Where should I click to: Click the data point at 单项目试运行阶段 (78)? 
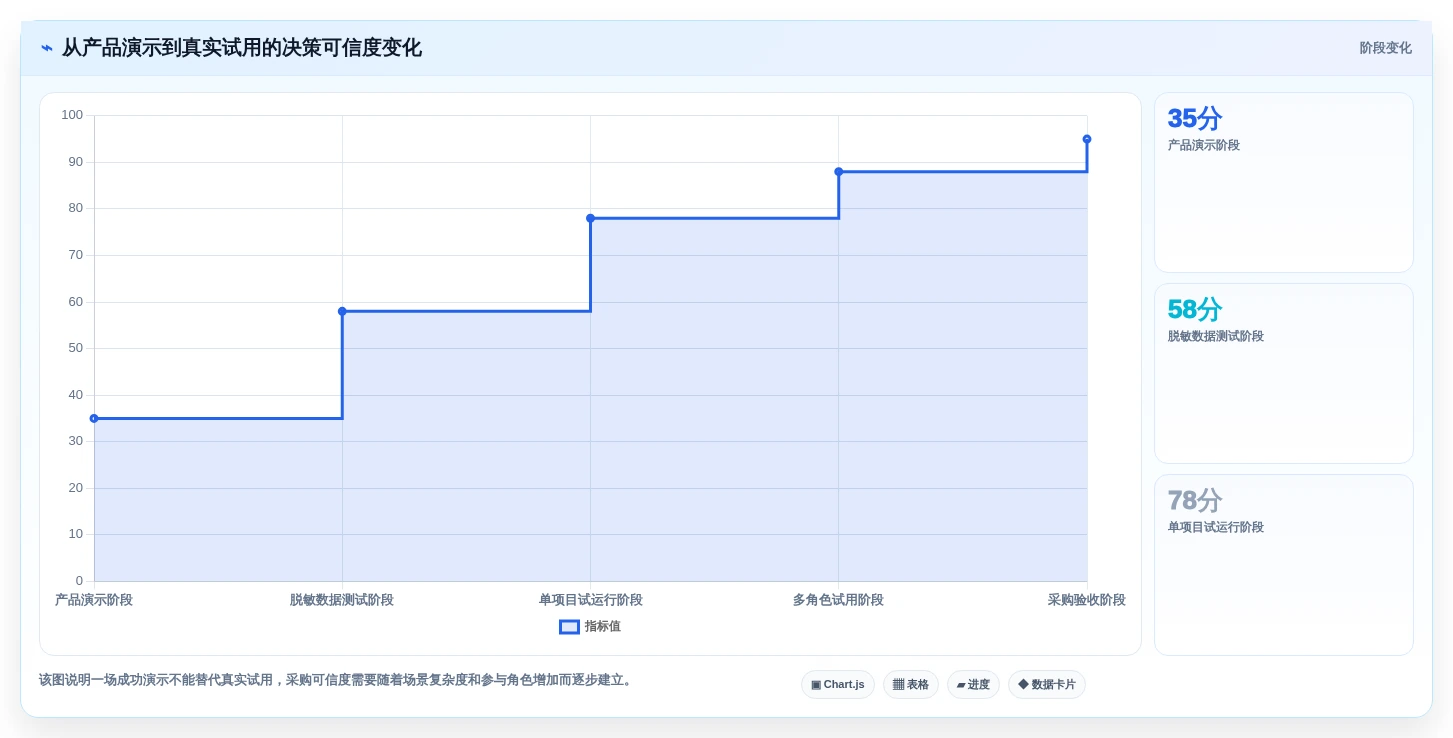590,218
